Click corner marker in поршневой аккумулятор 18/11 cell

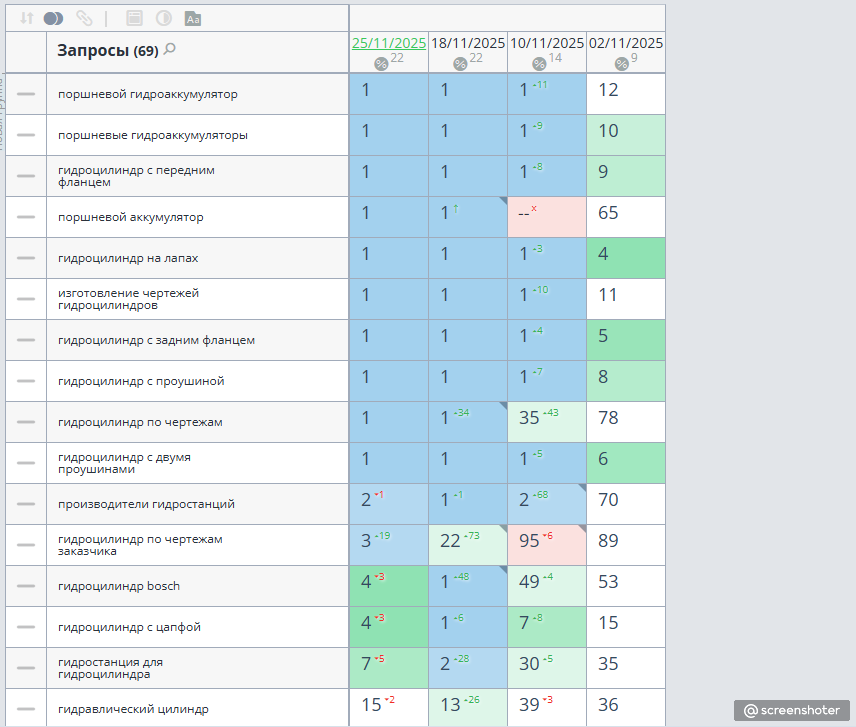[x=503, y=201]
